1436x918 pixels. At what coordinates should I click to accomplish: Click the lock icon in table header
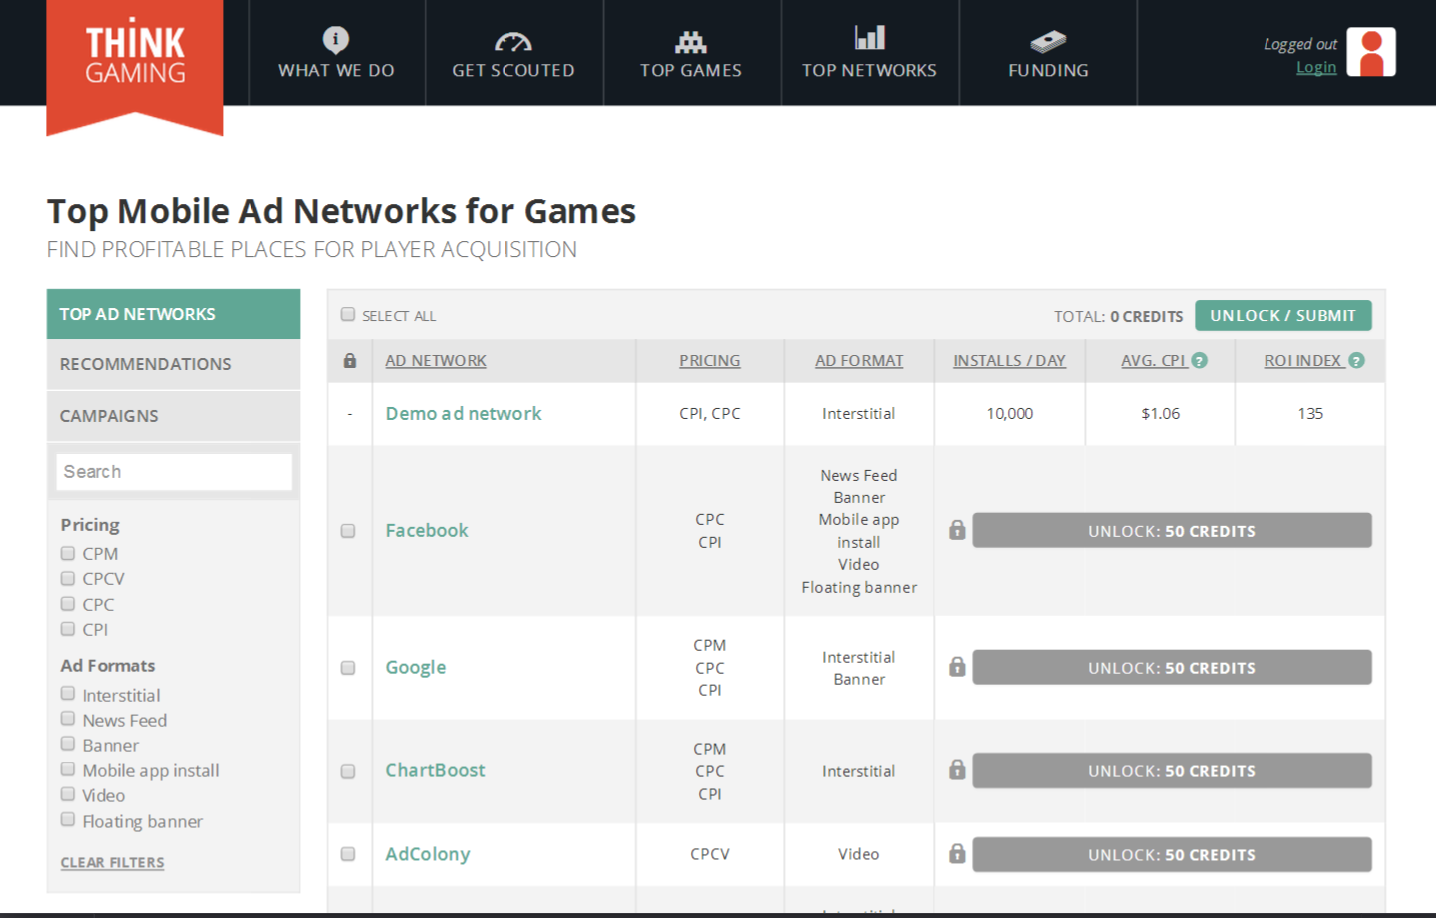click(350, 360)
